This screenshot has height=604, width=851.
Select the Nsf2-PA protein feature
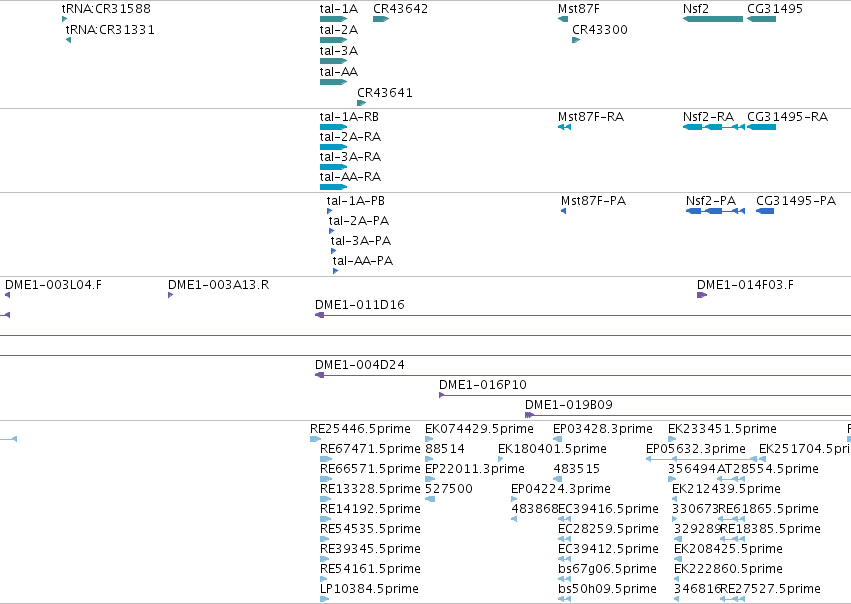(715, 211)
